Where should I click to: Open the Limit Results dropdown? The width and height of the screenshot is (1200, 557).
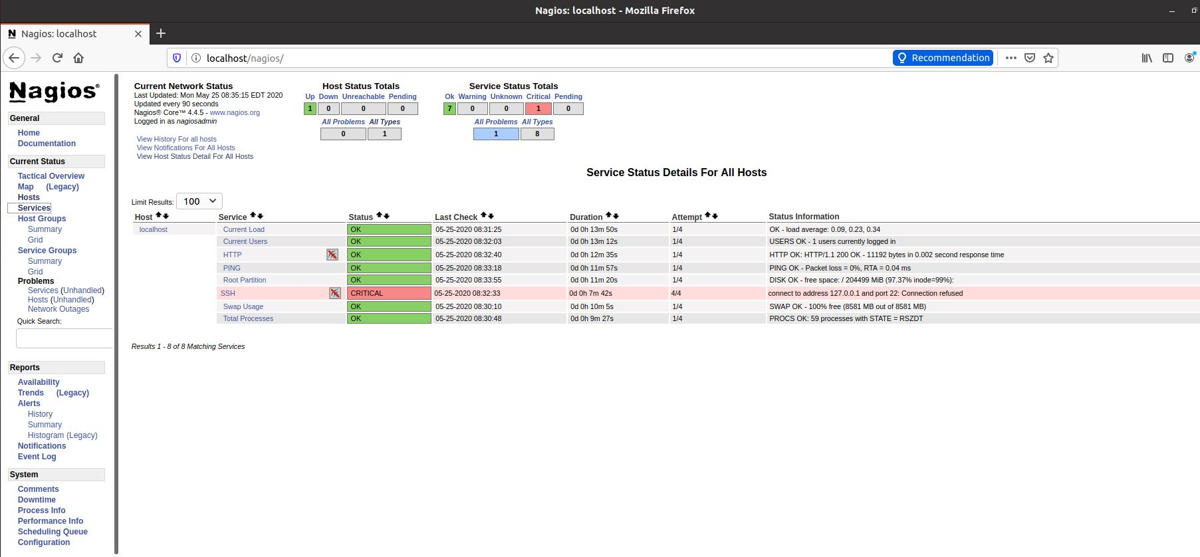[199, 201]
